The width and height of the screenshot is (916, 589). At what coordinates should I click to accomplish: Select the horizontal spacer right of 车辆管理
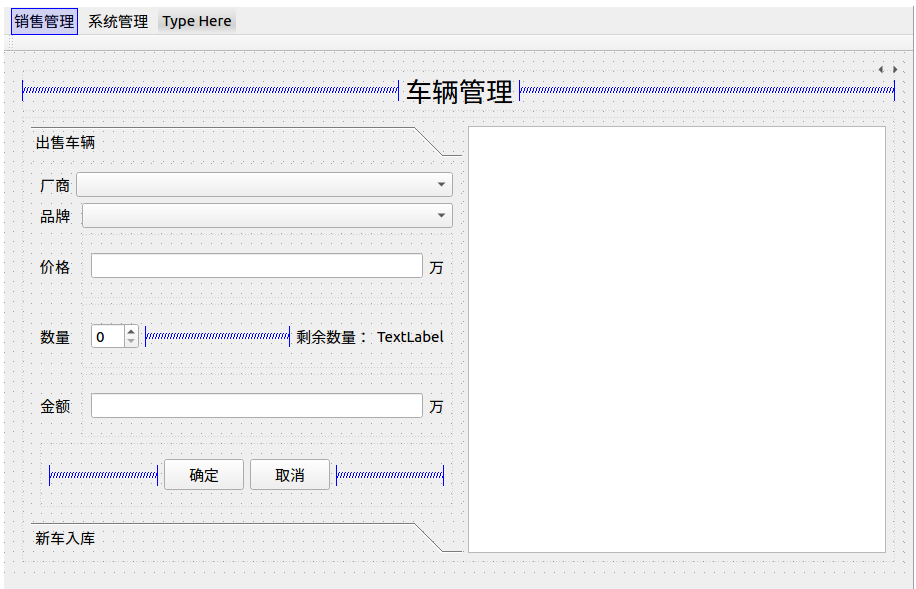(x=707, y=90)
